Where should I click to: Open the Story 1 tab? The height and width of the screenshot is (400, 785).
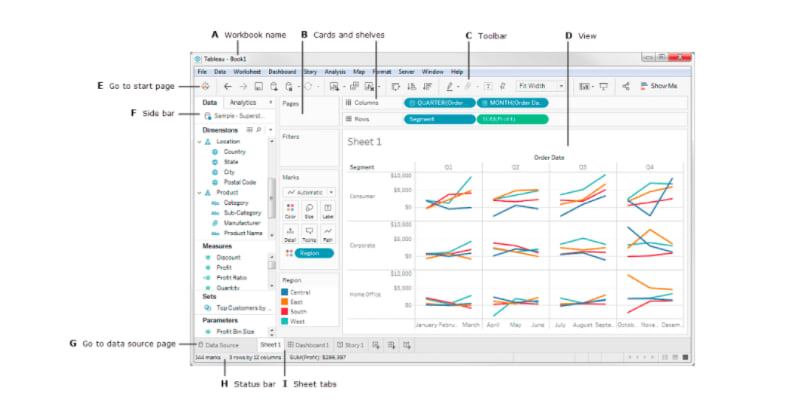click(350, 345)
